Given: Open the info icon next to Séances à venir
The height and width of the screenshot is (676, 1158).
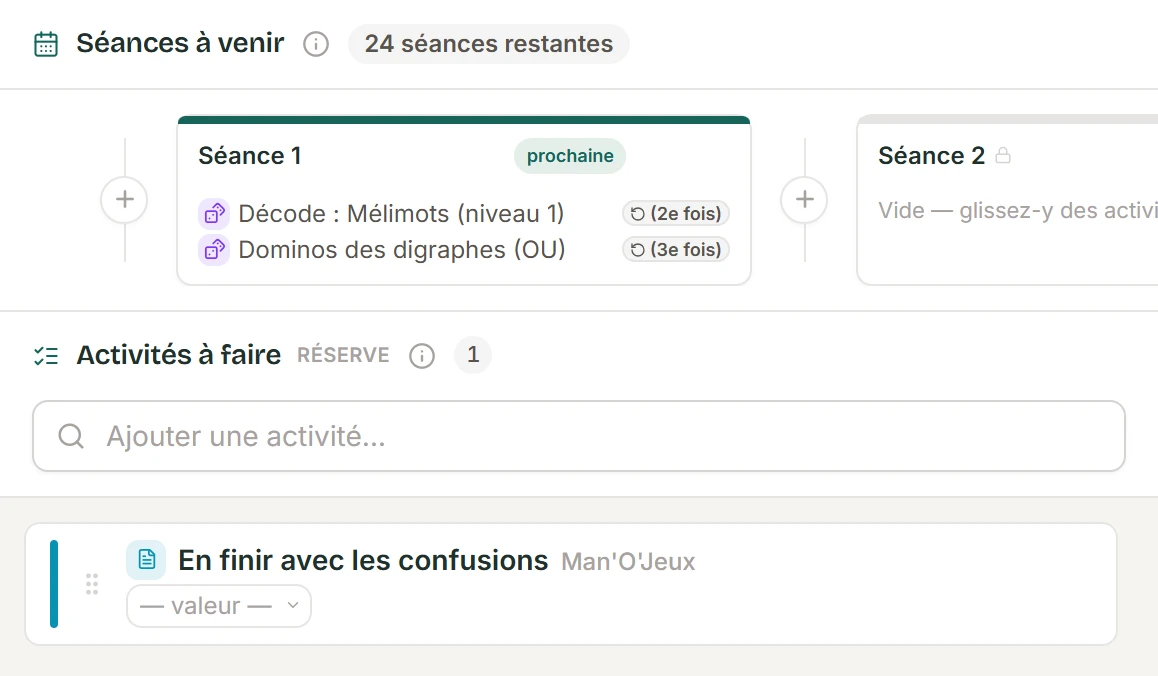Looking at the screenshot, I should (316, 44).
